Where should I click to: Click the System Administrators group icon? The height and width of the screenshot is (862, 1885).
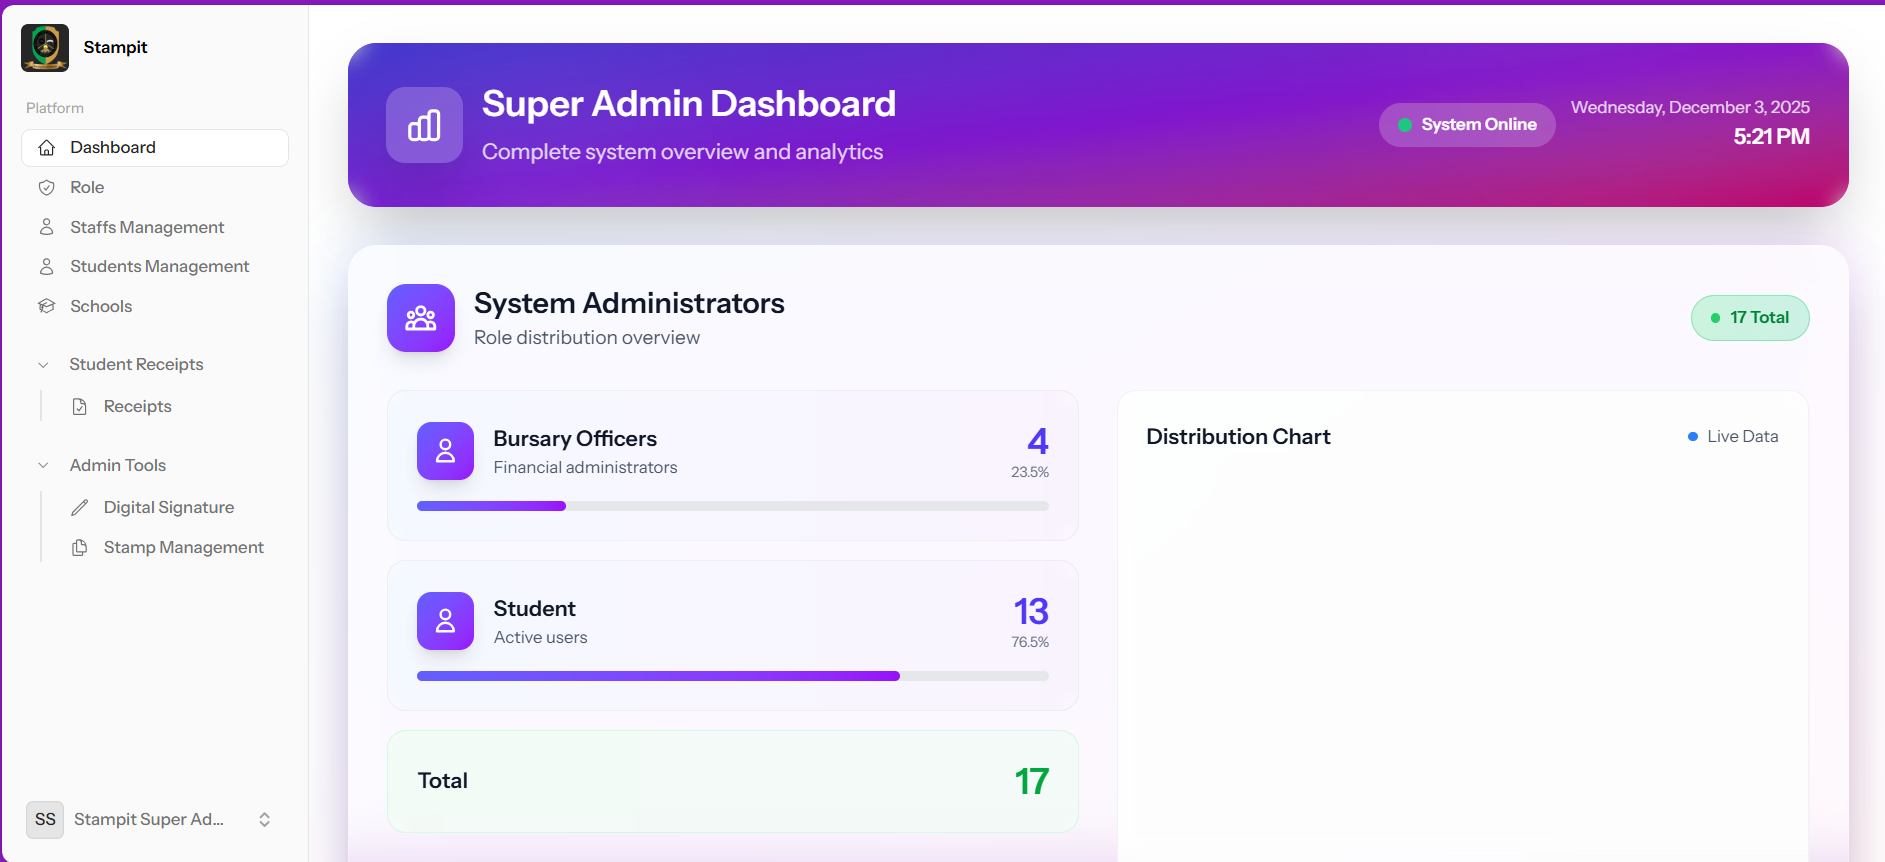tap(421, 318)
